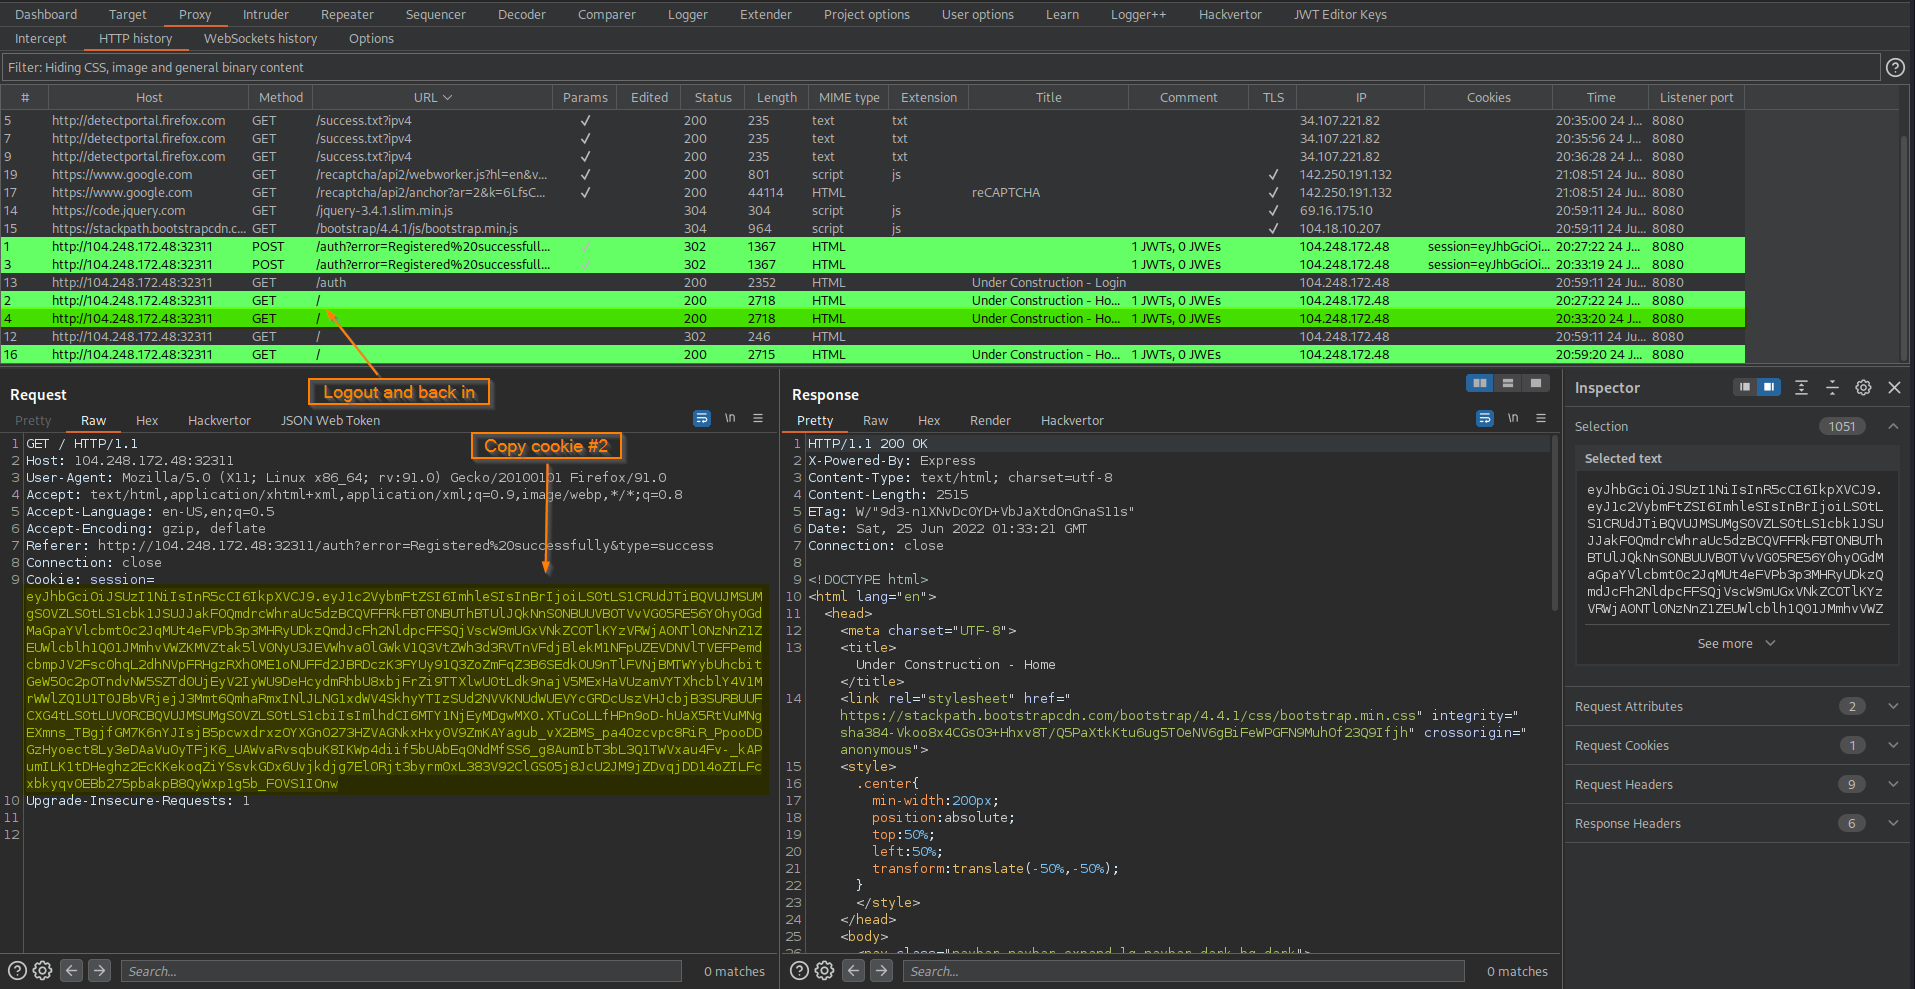Viewport: 1915px width, 989px height.
Task: Select history row 13 GET /auth
Action: click(873, 282)
